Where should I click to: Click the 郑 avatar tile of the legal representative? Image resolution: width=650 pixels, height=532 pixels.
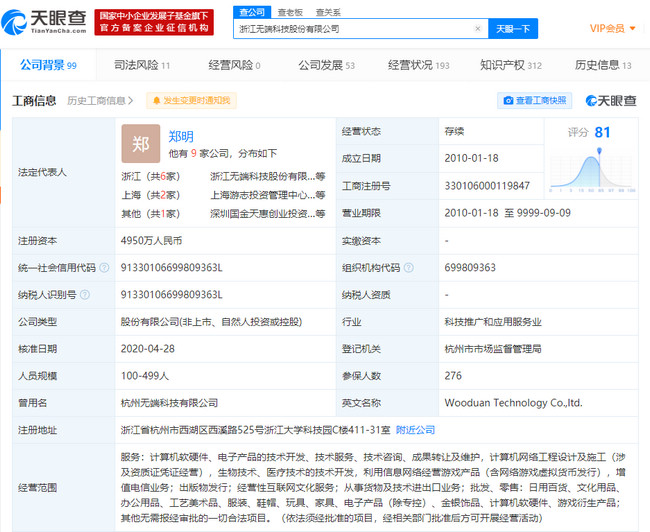[x=141, y=143]
